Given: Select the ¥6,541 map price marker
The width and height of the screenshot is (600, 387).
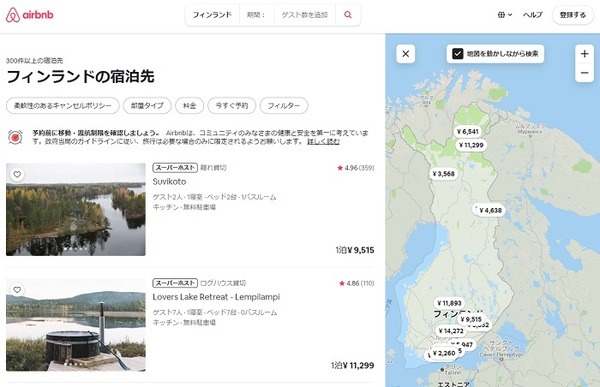Looking at the screenshot, I should [x=468, y=132].
